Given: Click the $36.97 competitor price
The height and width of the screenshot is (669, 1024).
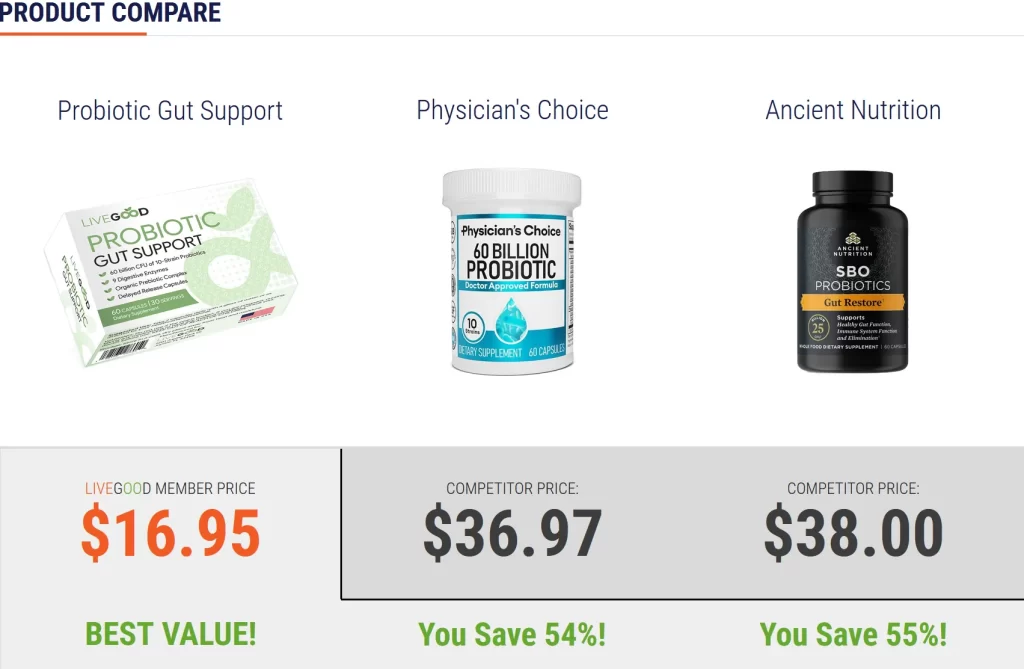Looking at the screenshot, I should pos(512,533).
